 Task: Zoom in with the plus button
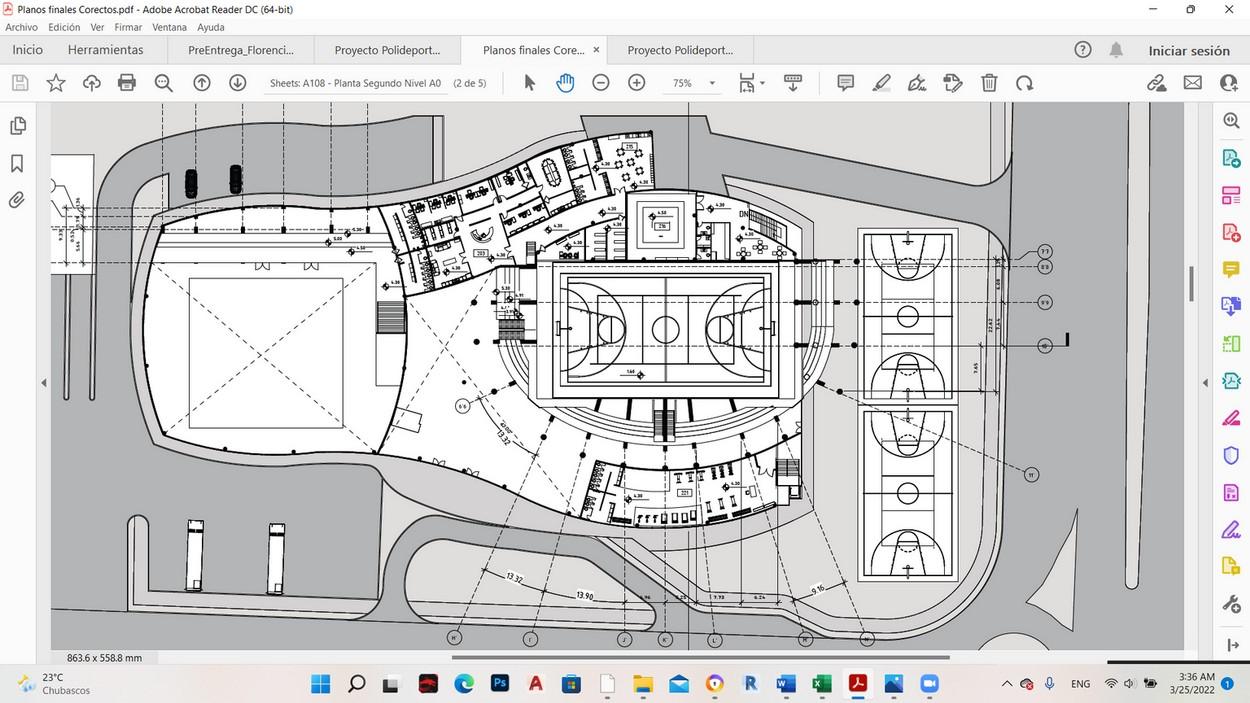point(637,83)
